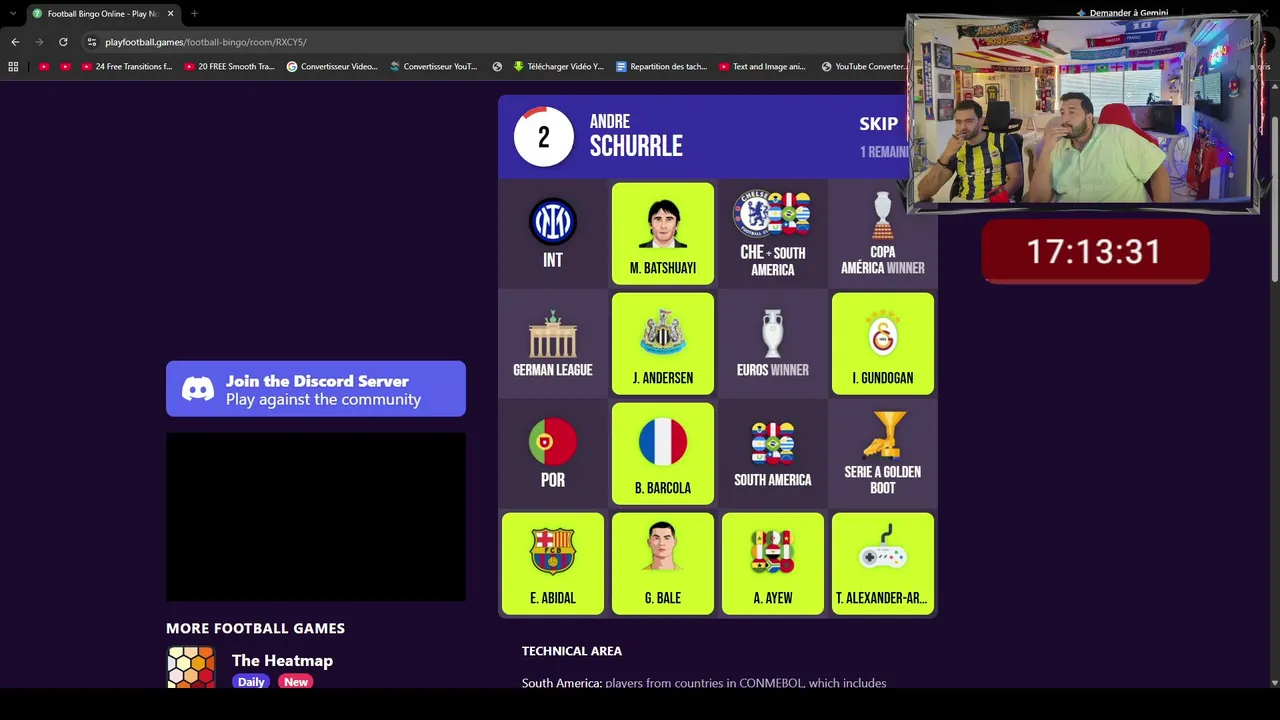
Task: Switch to the Football Bingo Online tab
Action: tap(103, 14)
